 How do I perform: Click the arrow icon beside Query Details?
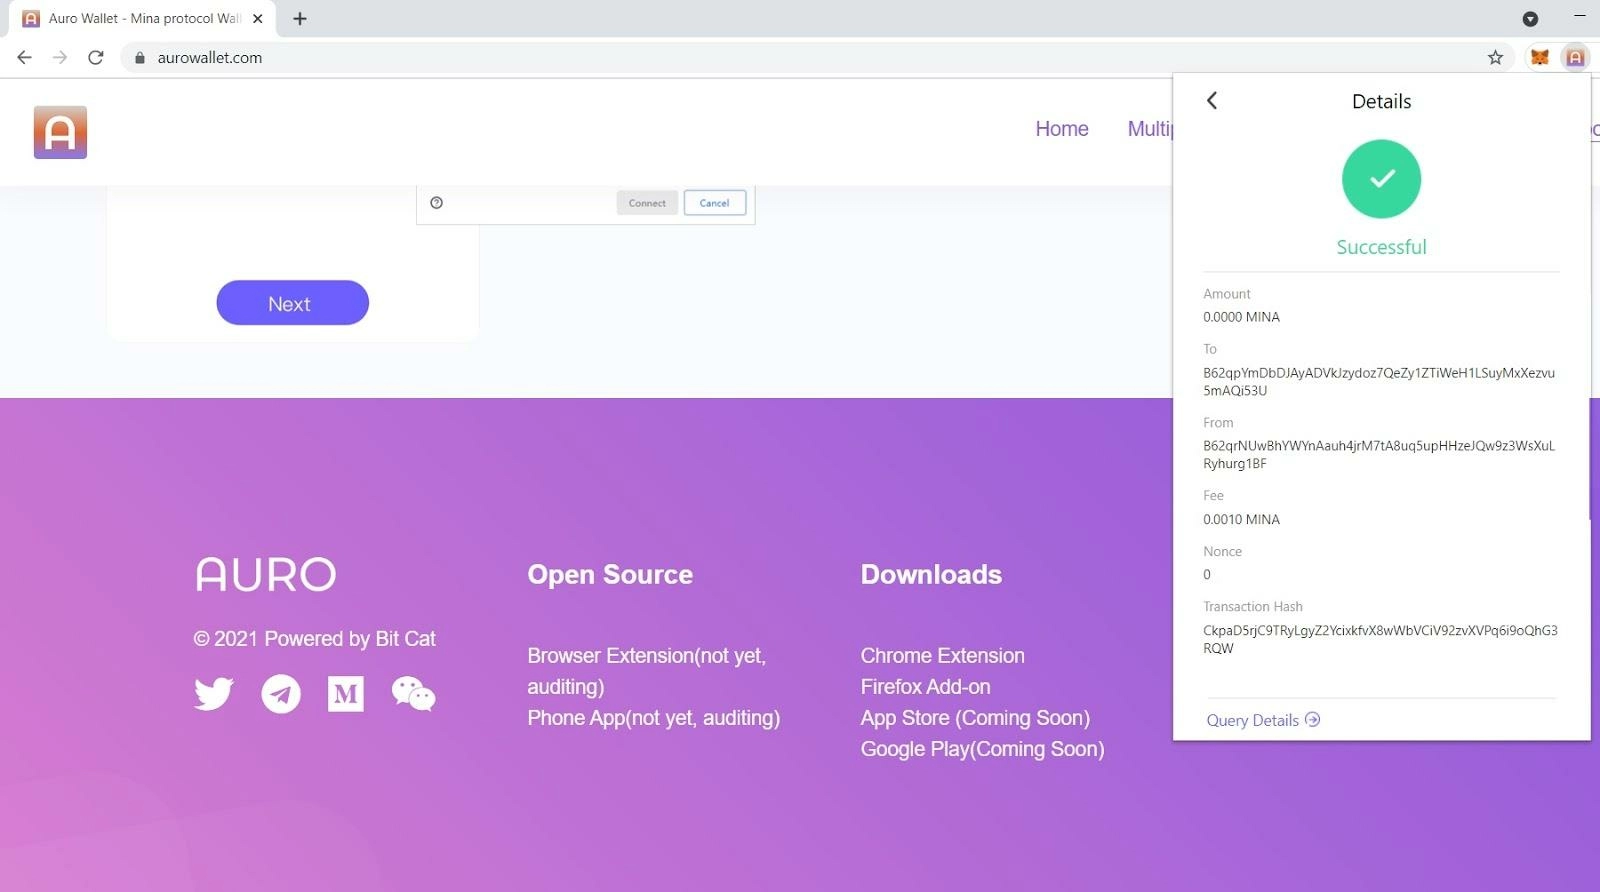click(1312, 719)
